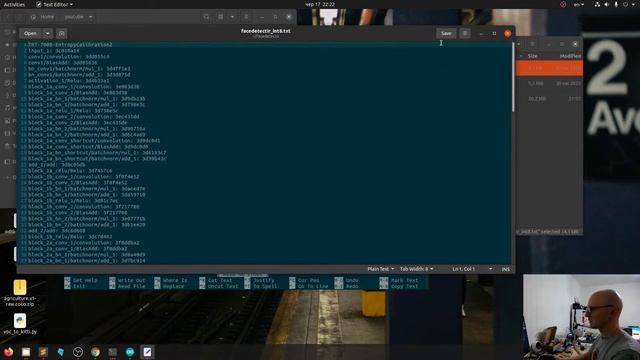Click the microphone icon in system tray
The width and height of the screenshot is (640, 360).
pyautogui.click(x=616, y=4)
